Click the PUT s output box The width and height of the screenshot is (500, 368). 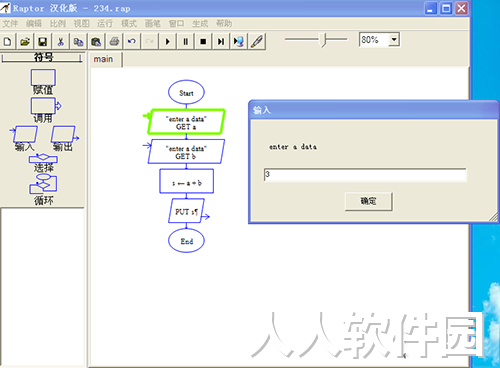(186, 211)
